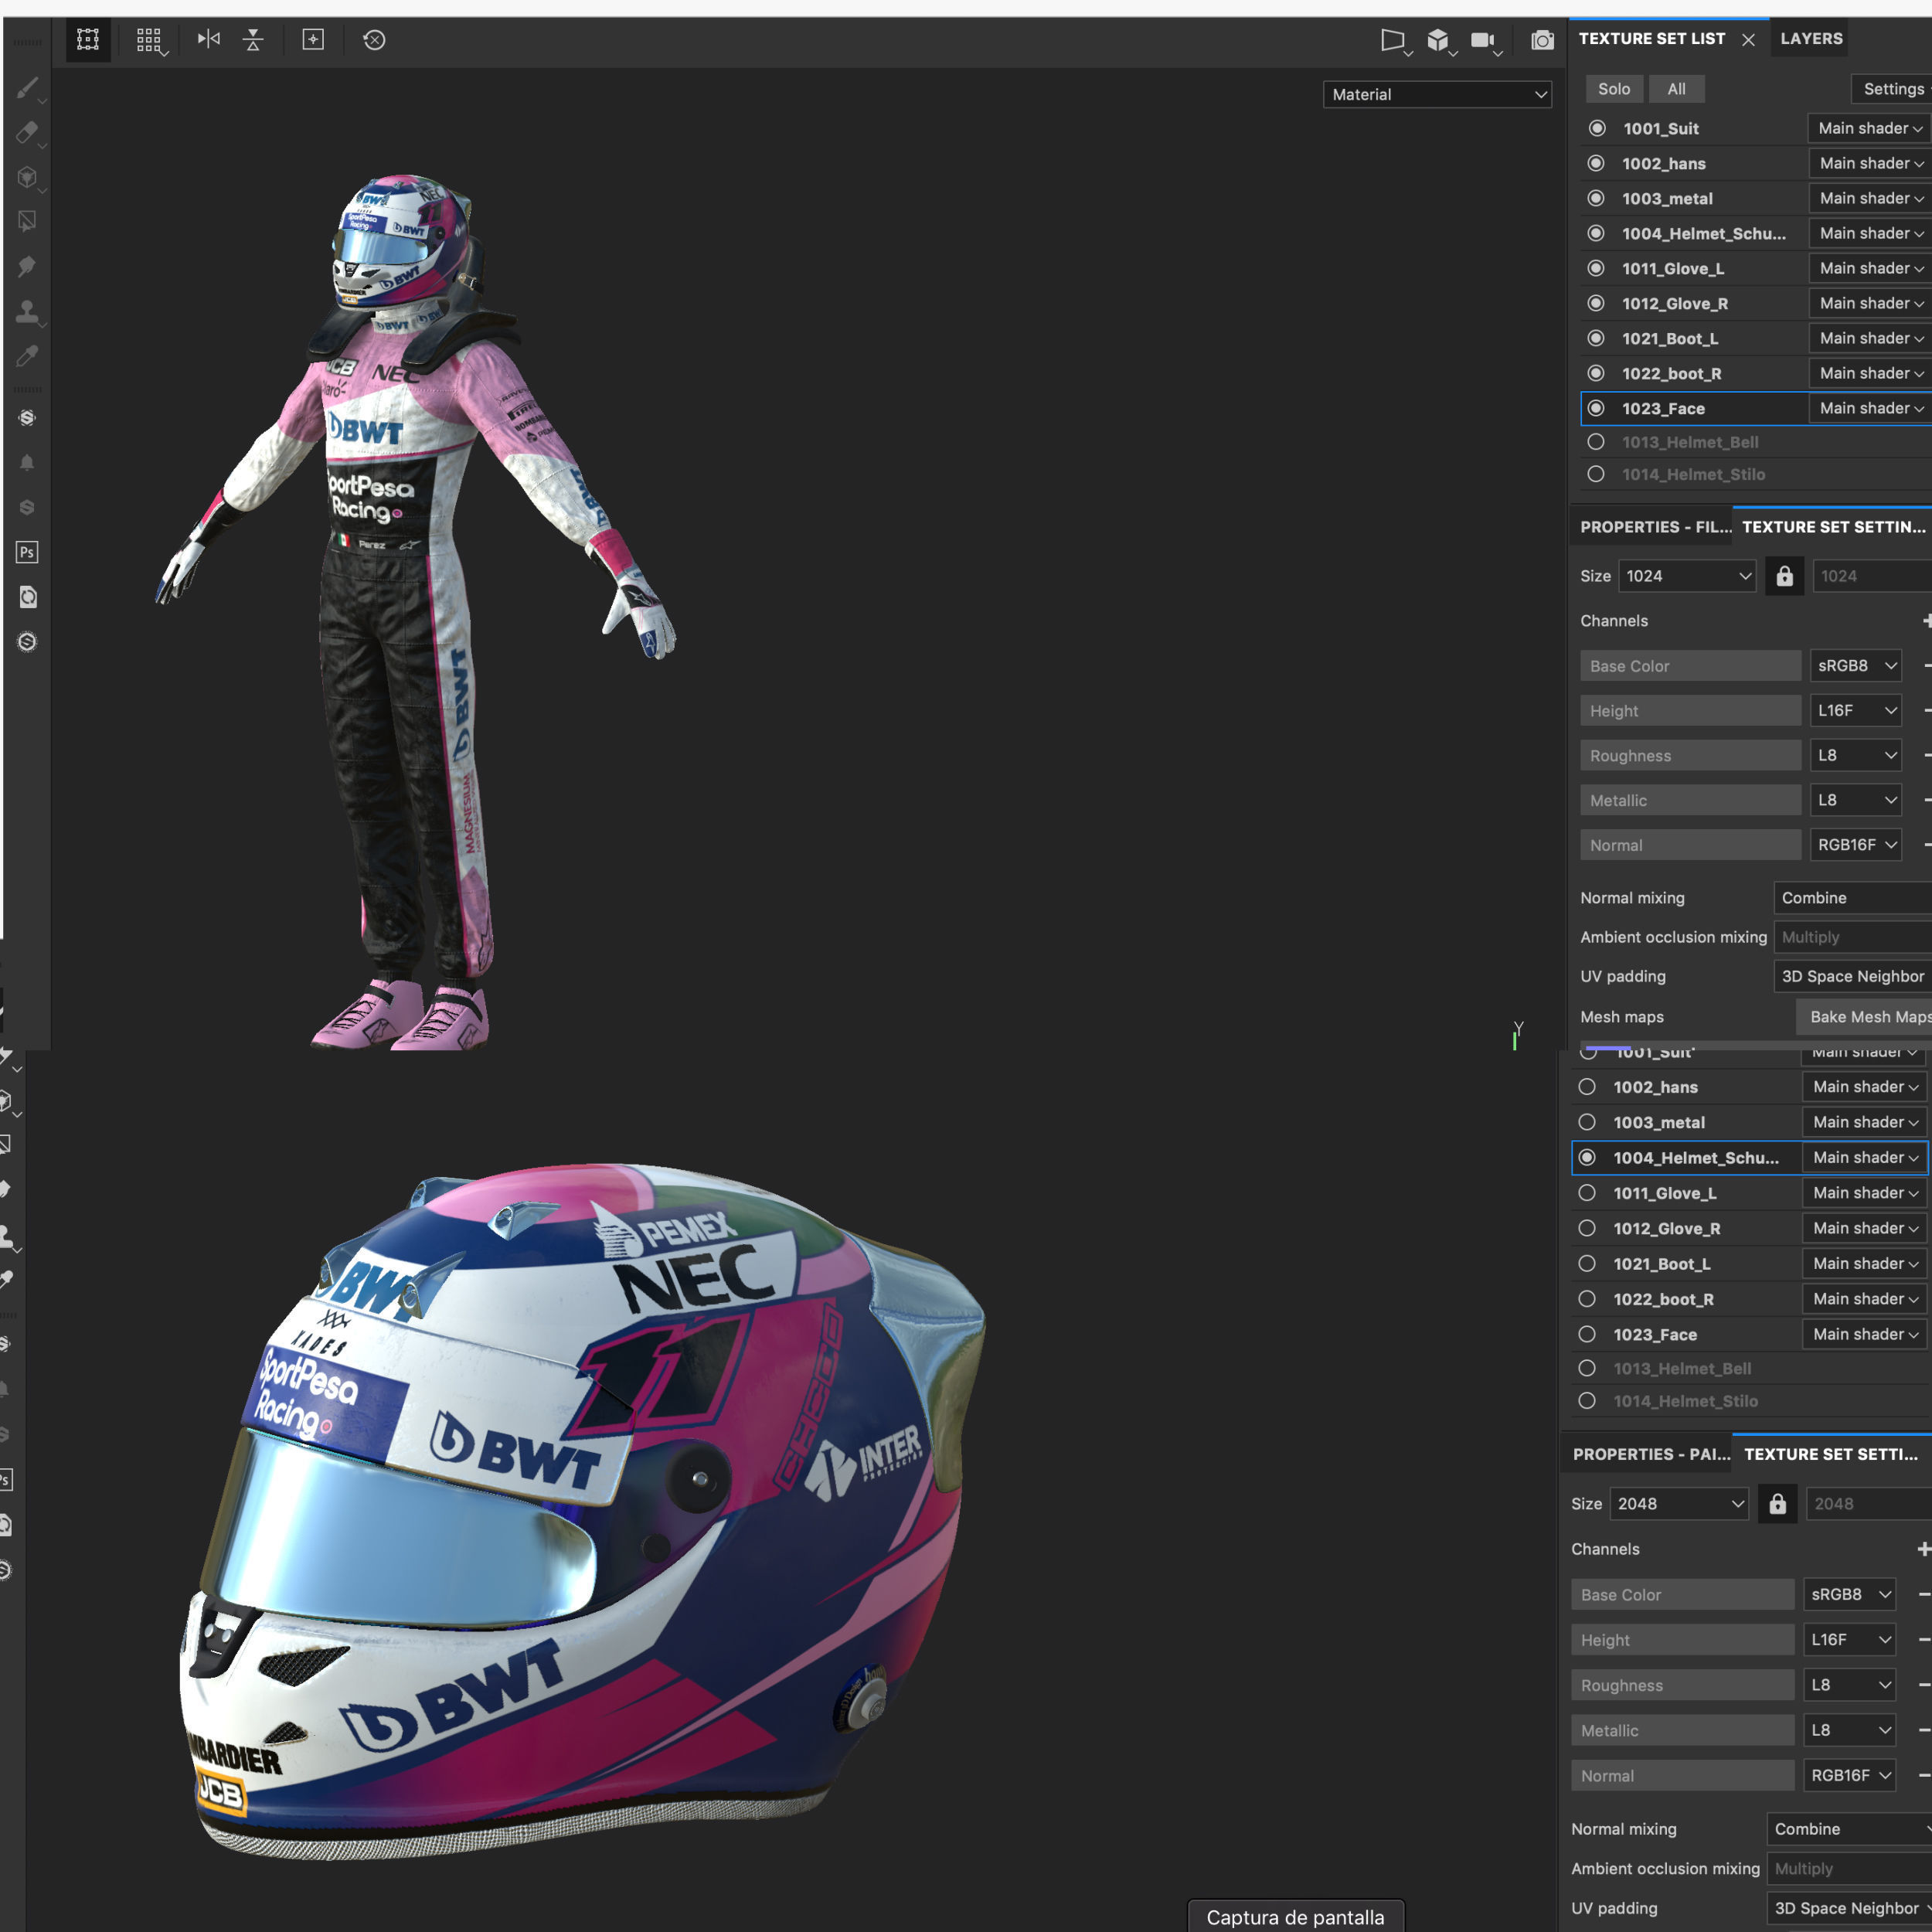Click the disabled 2048 height field
This screenshot has width=1932, height=1932.
point(1868,1504)
